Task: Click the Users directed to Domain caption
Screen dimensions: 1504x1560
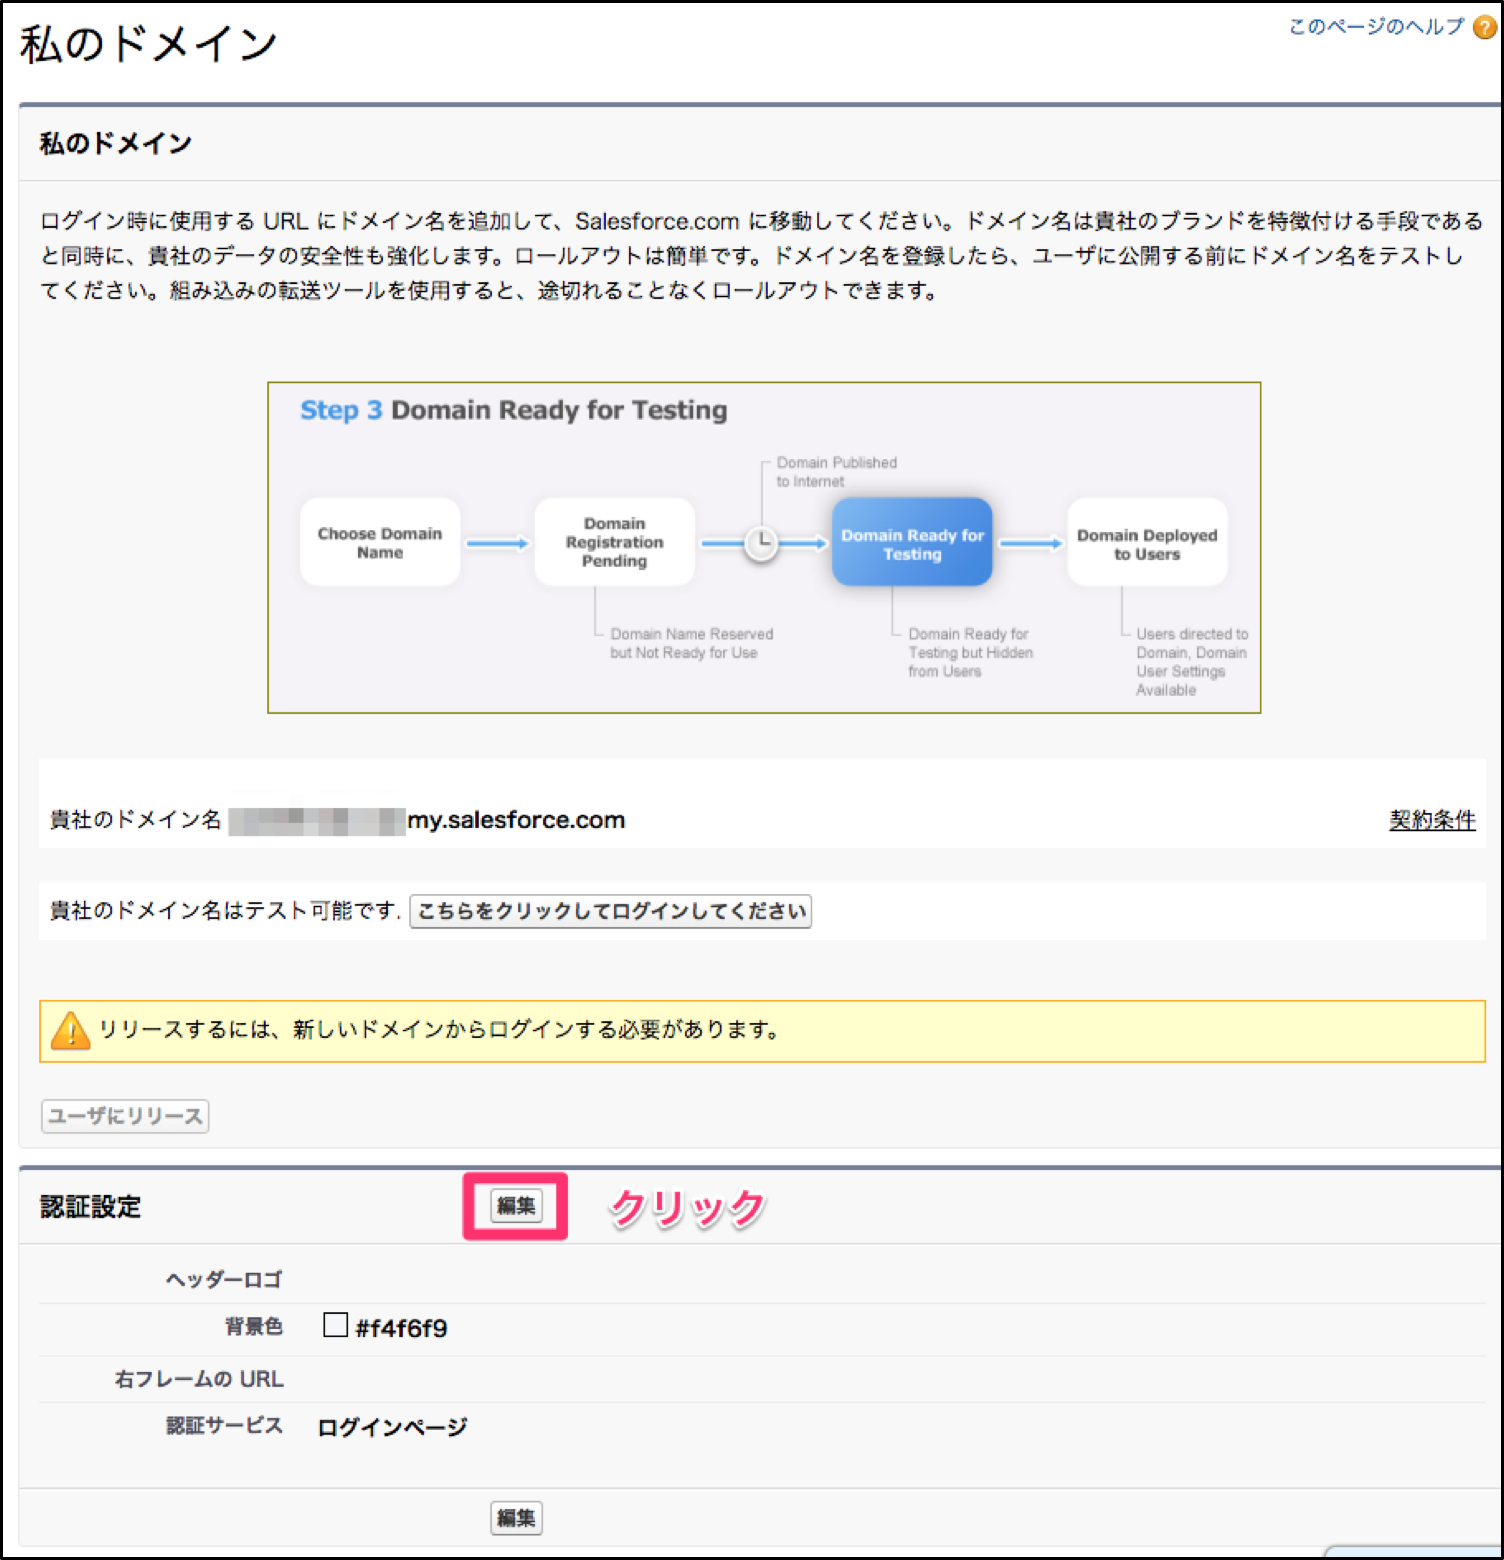Action: click(1192, 661)
